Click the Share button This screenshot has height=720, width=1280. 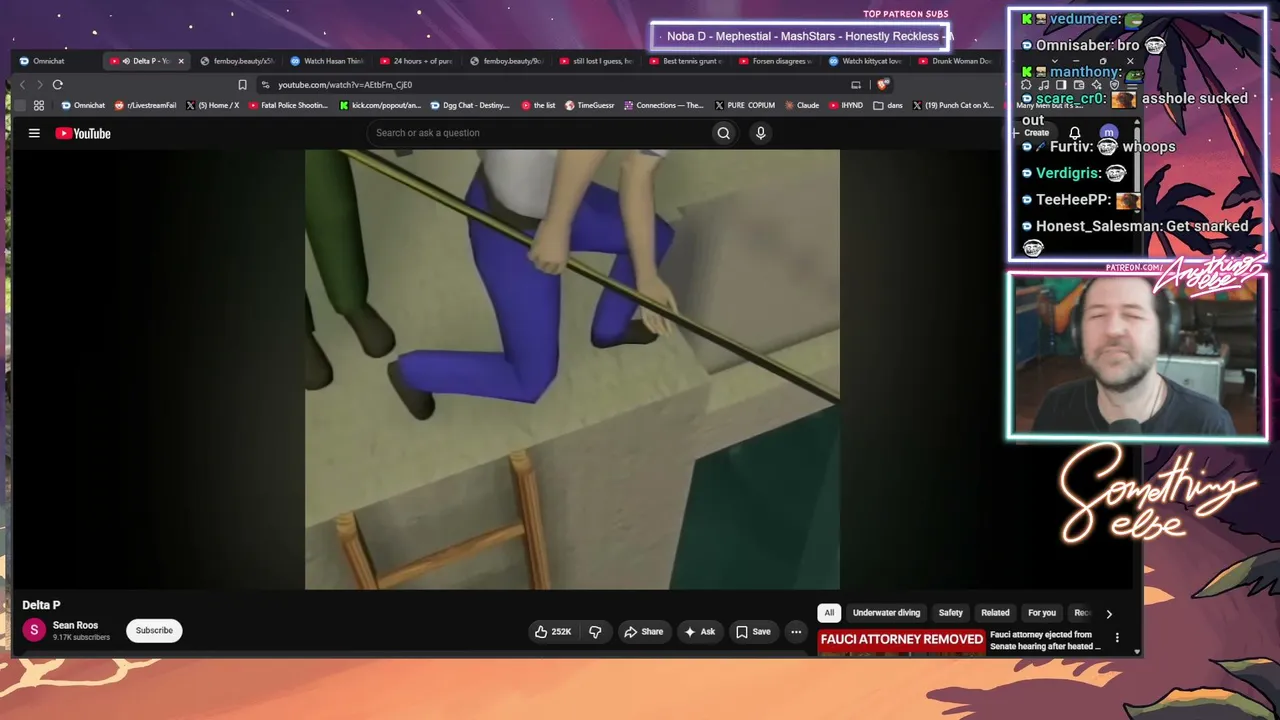pyautogui.click(x=643, y=632)
